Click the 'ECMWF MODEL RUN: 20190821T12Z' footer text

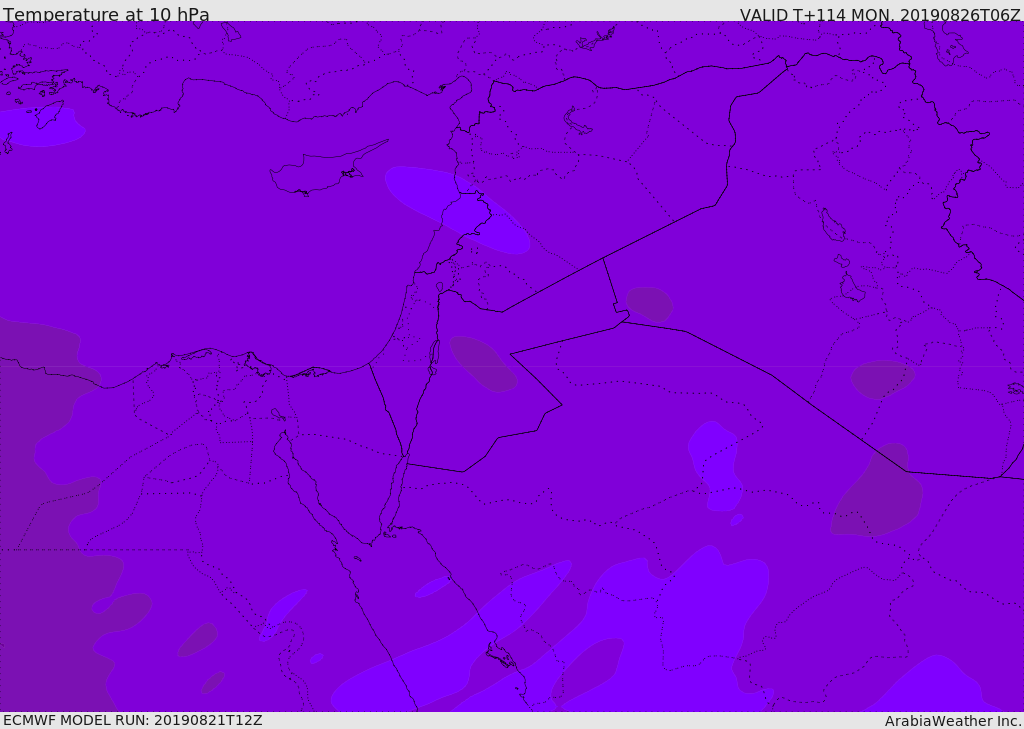click(x=133, y=720)
